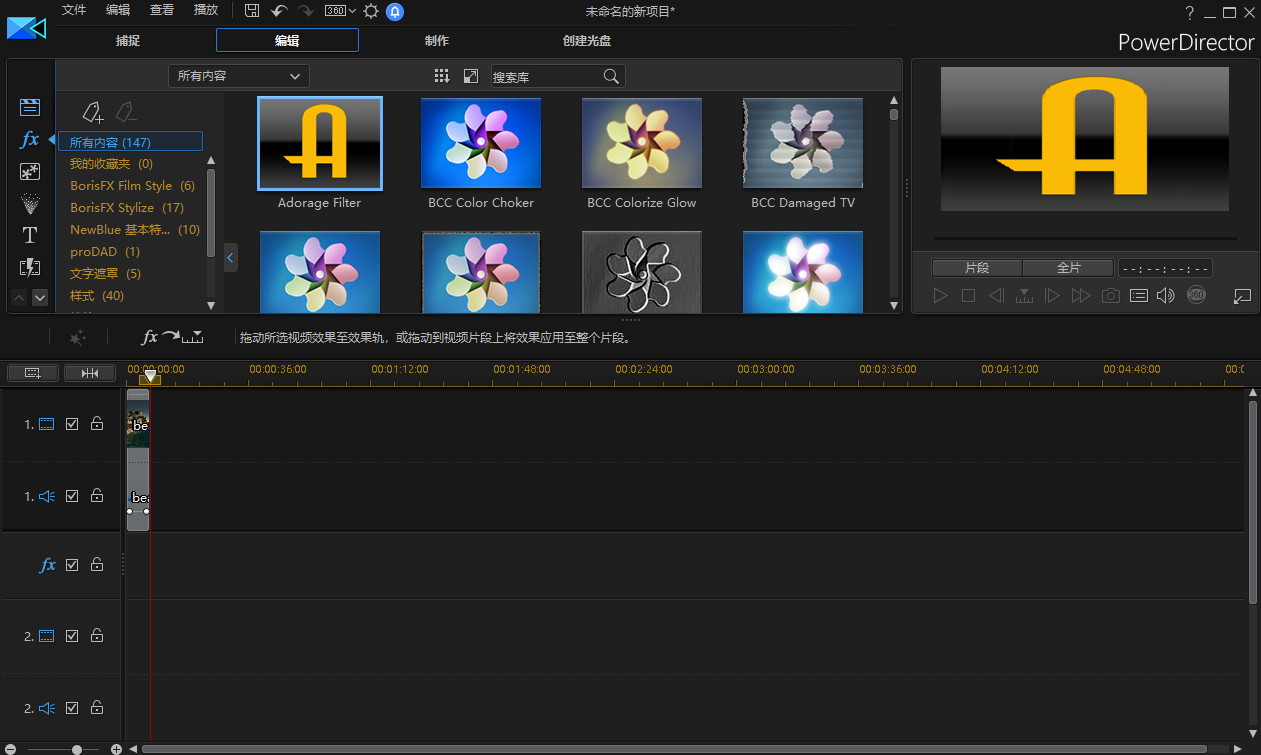This screenshot has height=755, width=1261.
Task: Step to next frame in preview
Action: 1052,296
